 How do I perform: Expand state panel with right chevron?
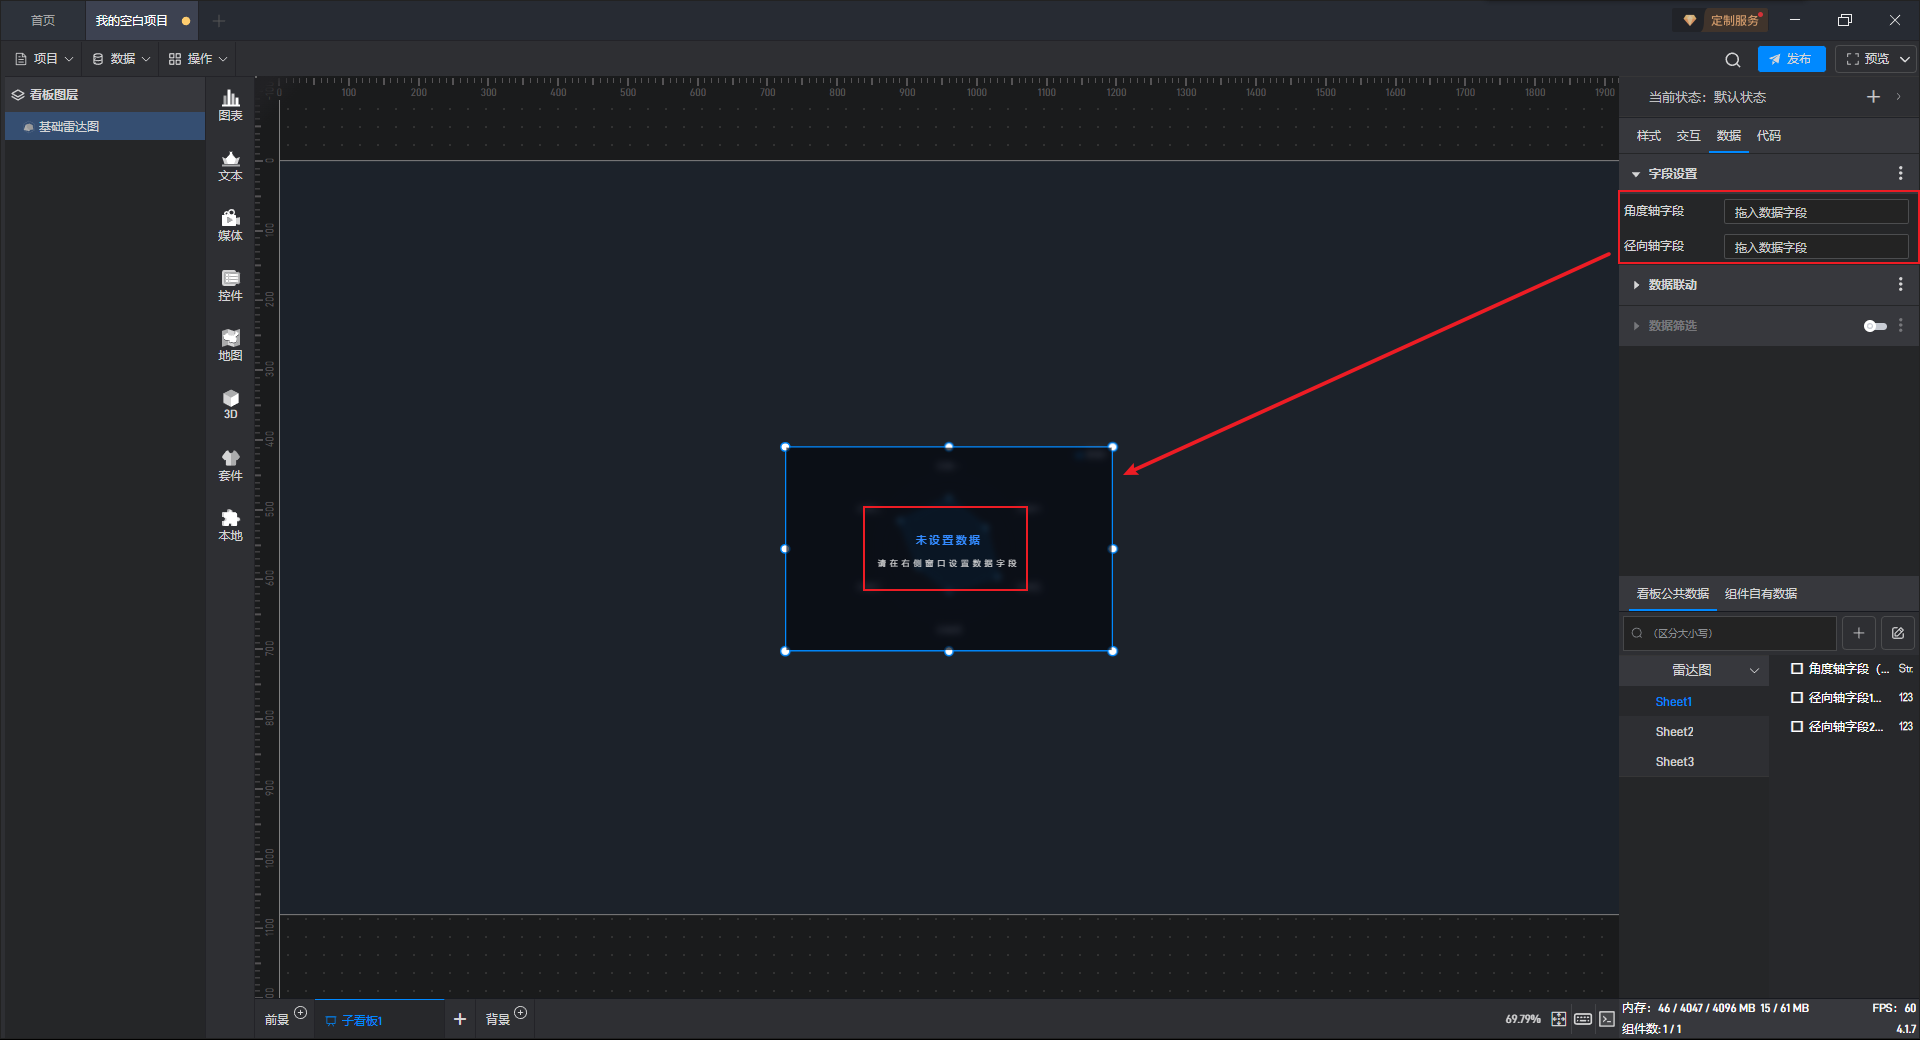[x=1899, y=97]
